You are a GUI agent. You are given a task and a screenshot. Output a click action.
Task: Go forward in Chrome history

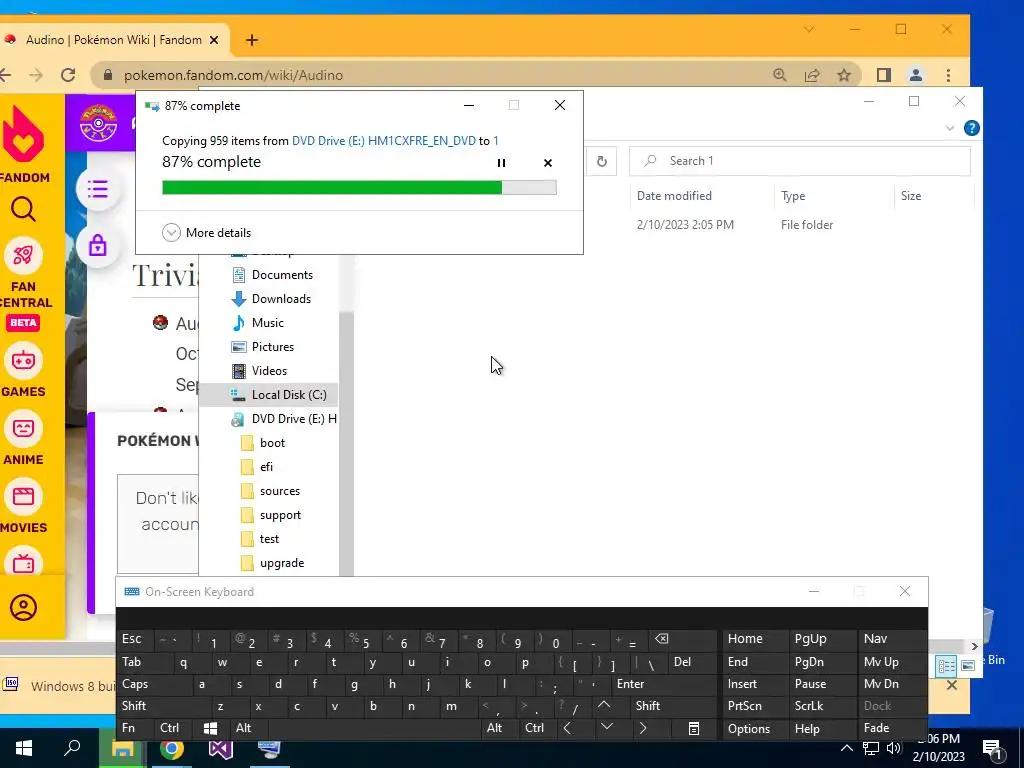36,75
